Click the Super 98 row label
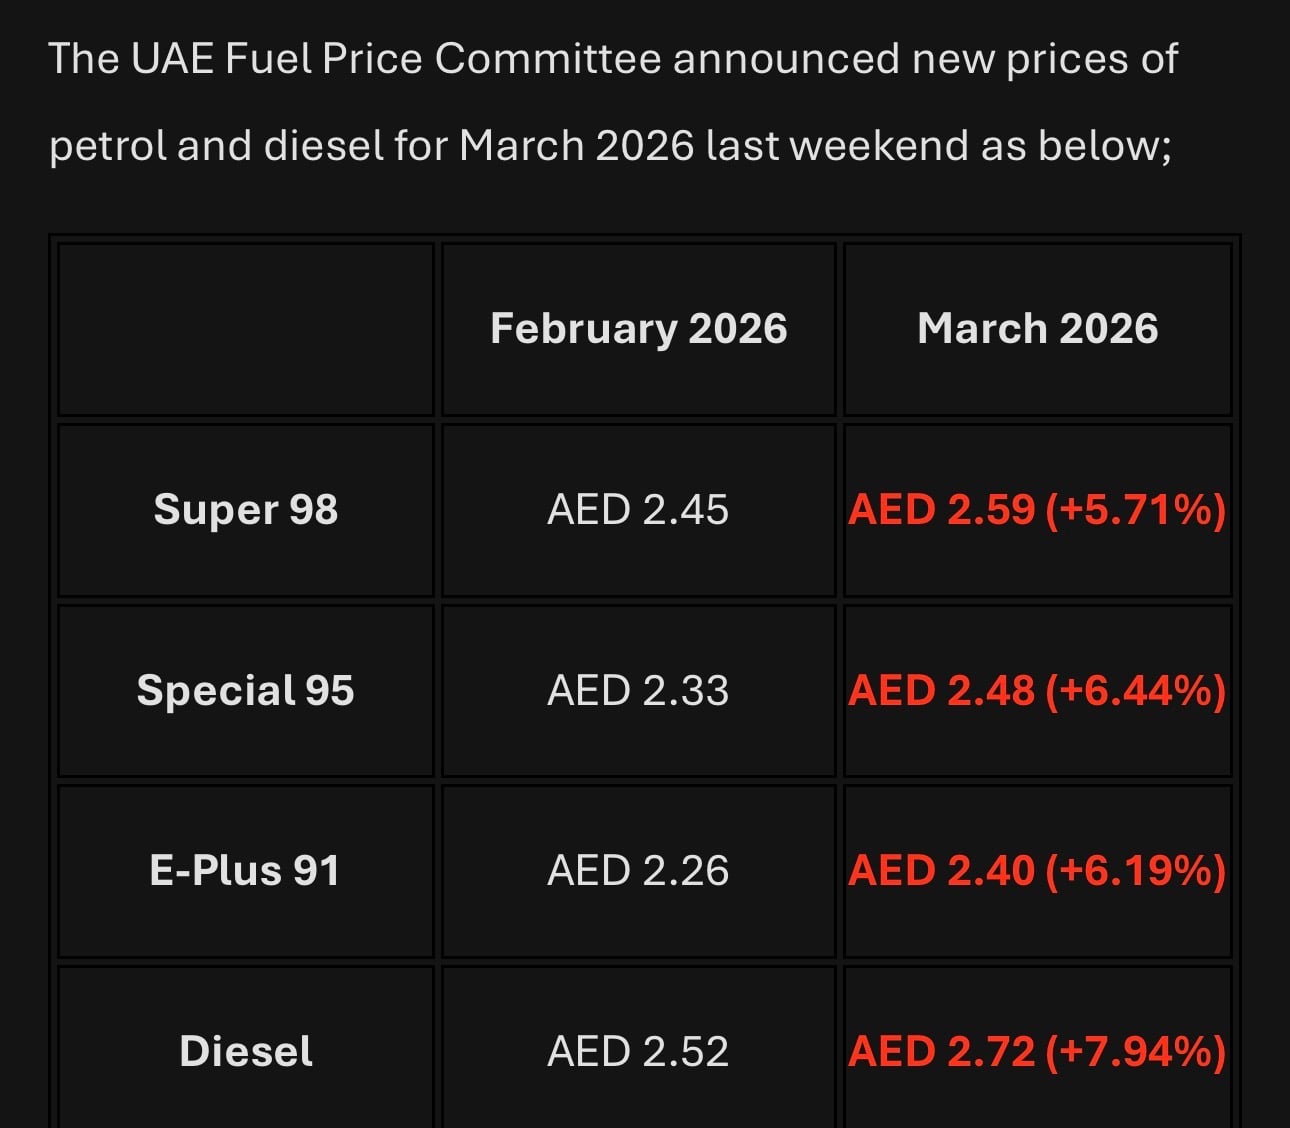 pos(246,510)
